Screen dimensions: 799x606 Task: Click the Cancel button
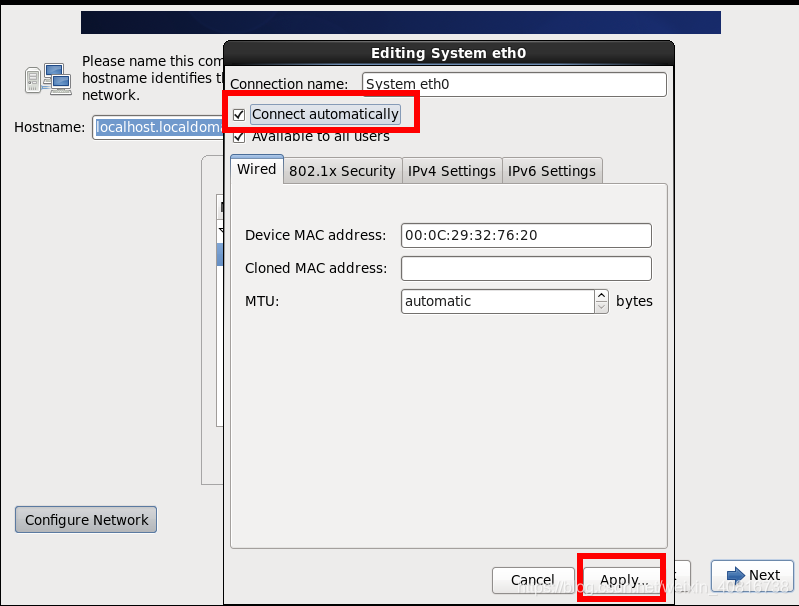(x=532, y=580)
